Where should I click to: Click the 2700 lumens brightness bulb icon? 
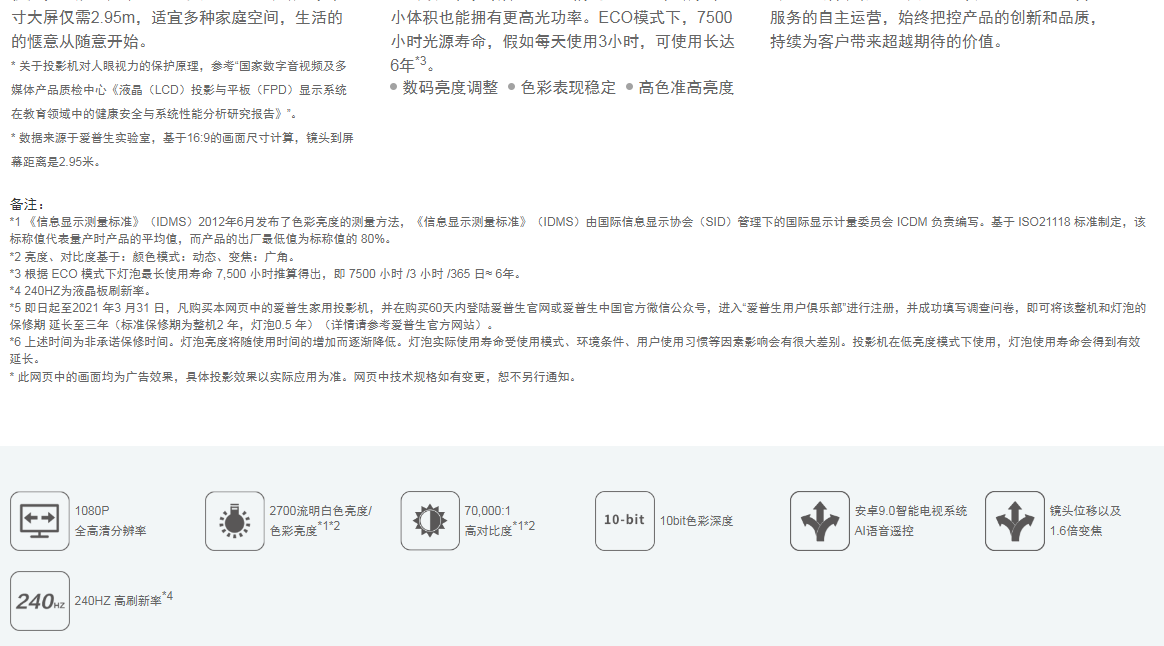pyautogui.click(x=234, y=521)
